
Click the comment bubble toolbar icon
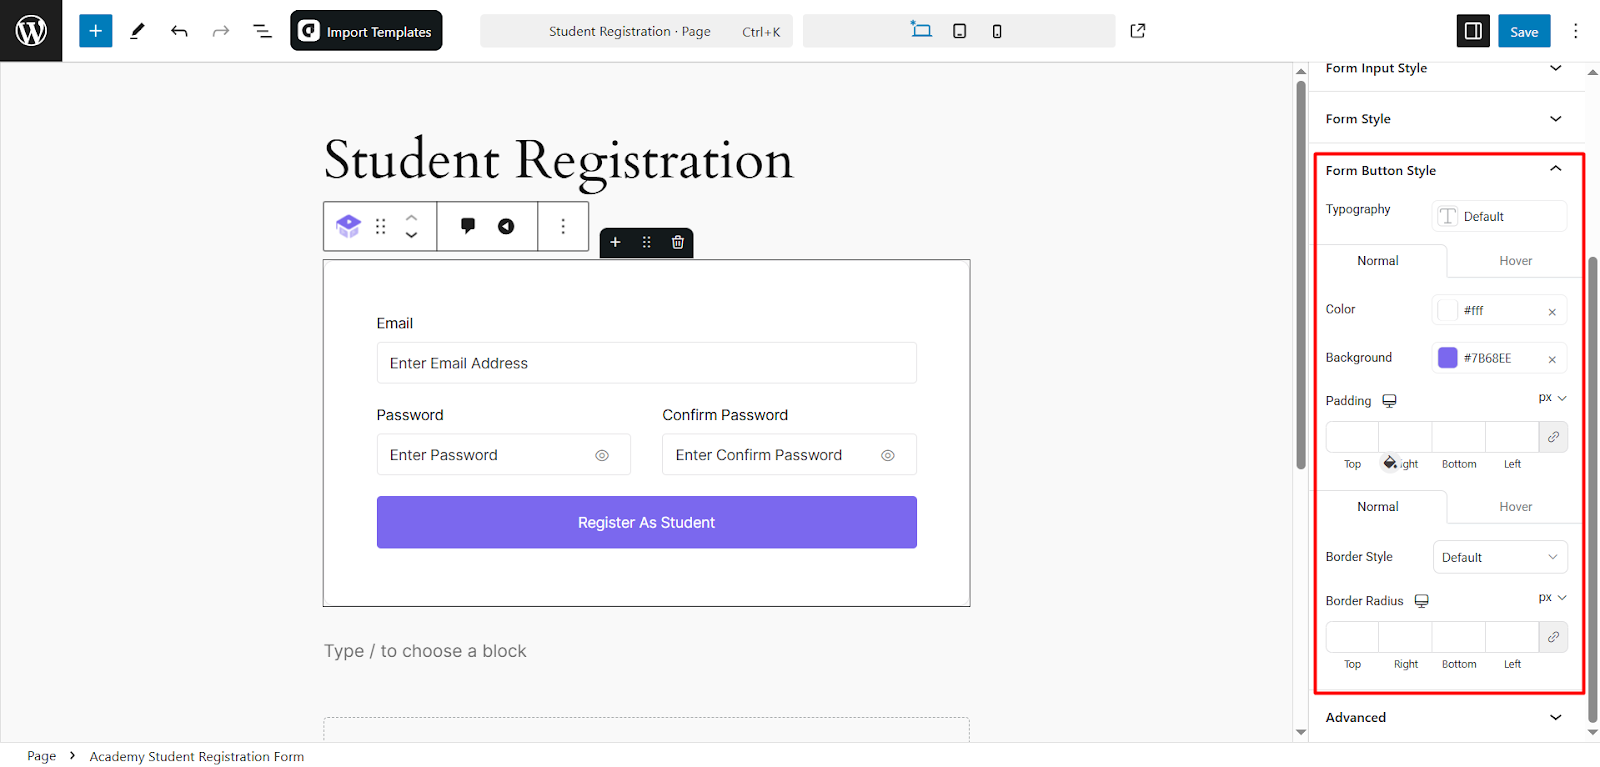pos(468,226)
